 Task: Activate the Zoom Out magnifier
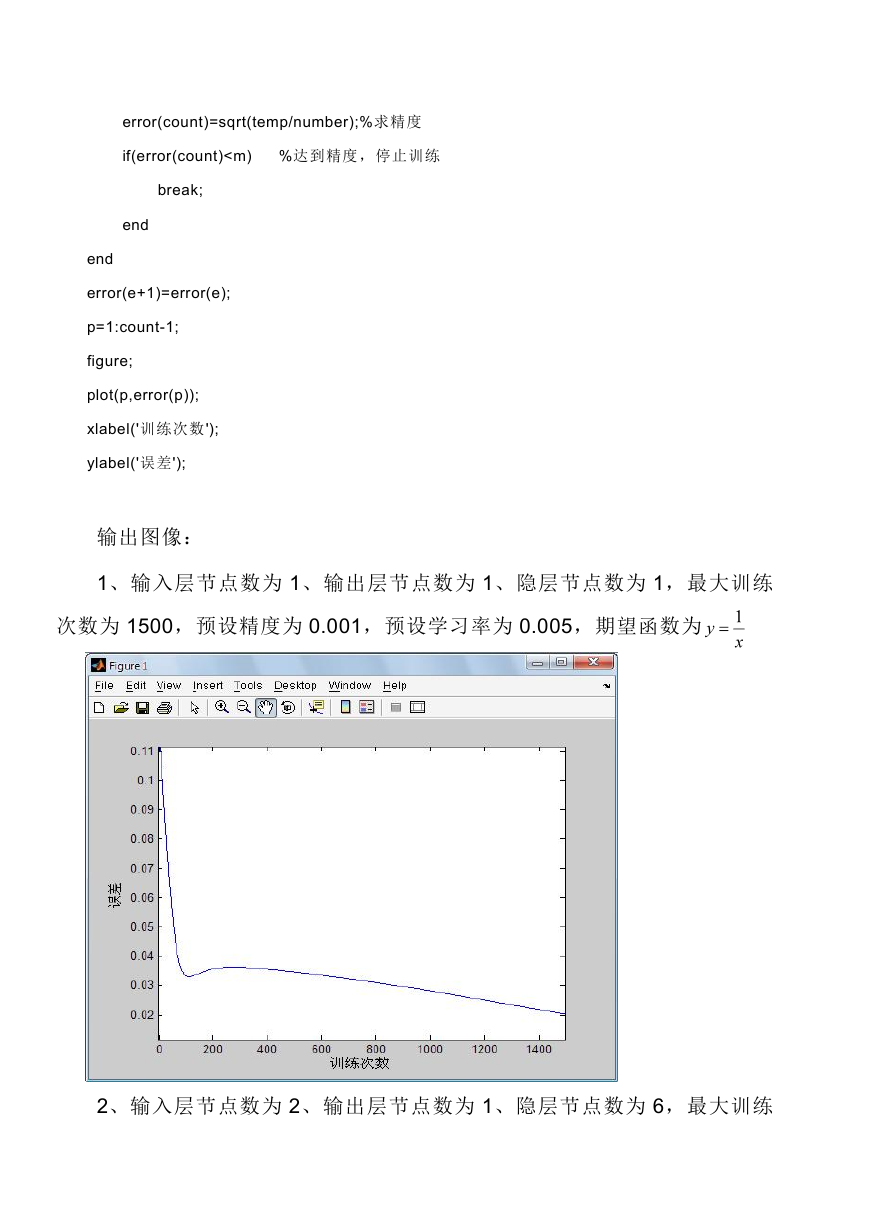click(x=244, y=707)
